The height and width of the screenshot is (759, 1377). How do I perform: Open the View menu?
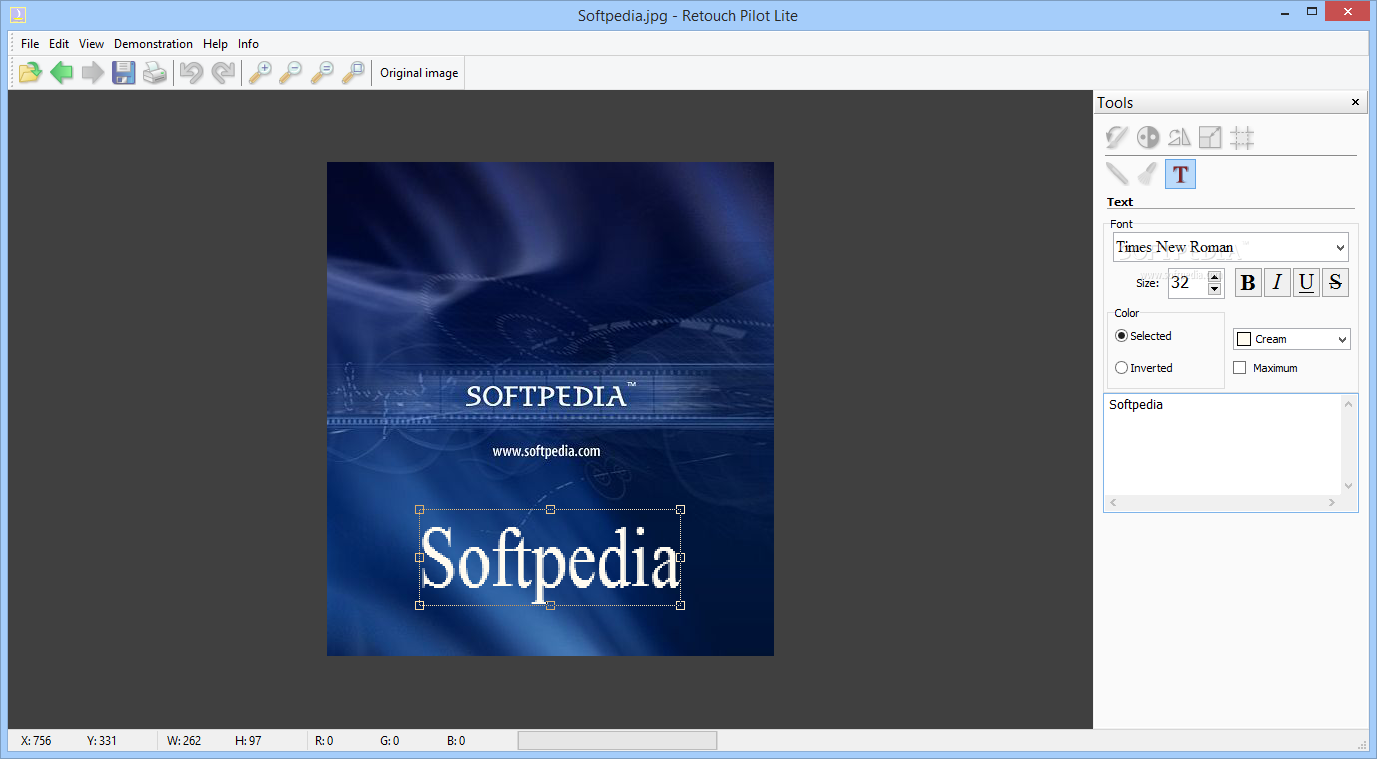(x=91, y=44)
